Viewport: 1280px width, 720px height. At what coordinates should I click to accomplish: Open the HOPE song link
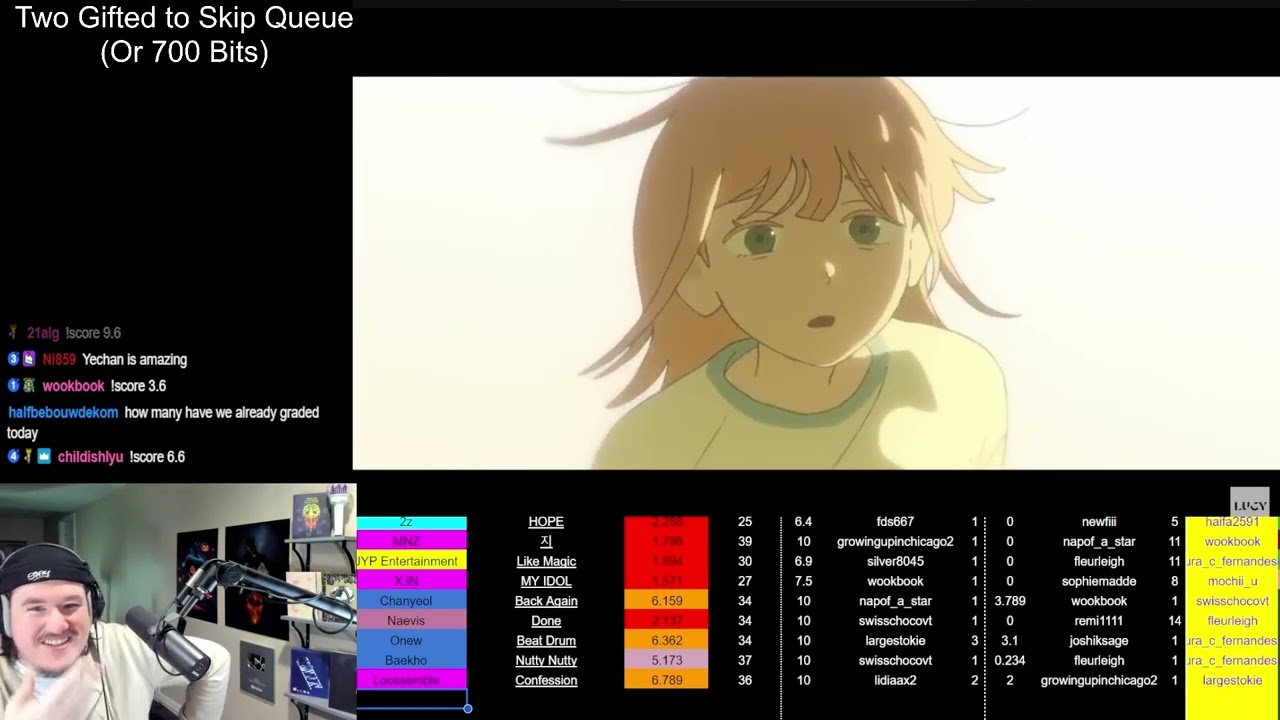pyautogui.click(x=546, y=522)
